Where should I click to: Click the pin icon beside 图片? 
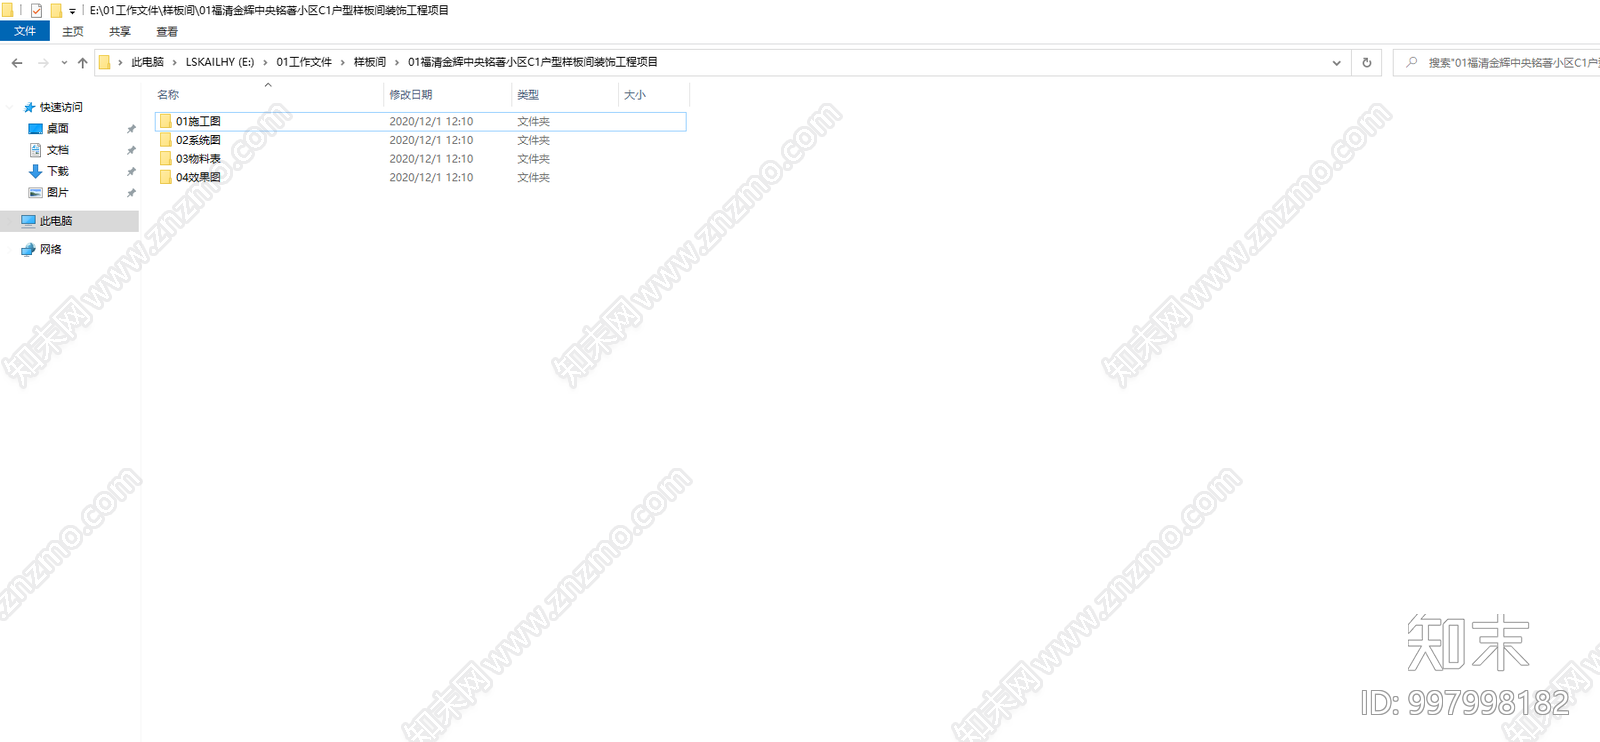click(x=131, y=193)
